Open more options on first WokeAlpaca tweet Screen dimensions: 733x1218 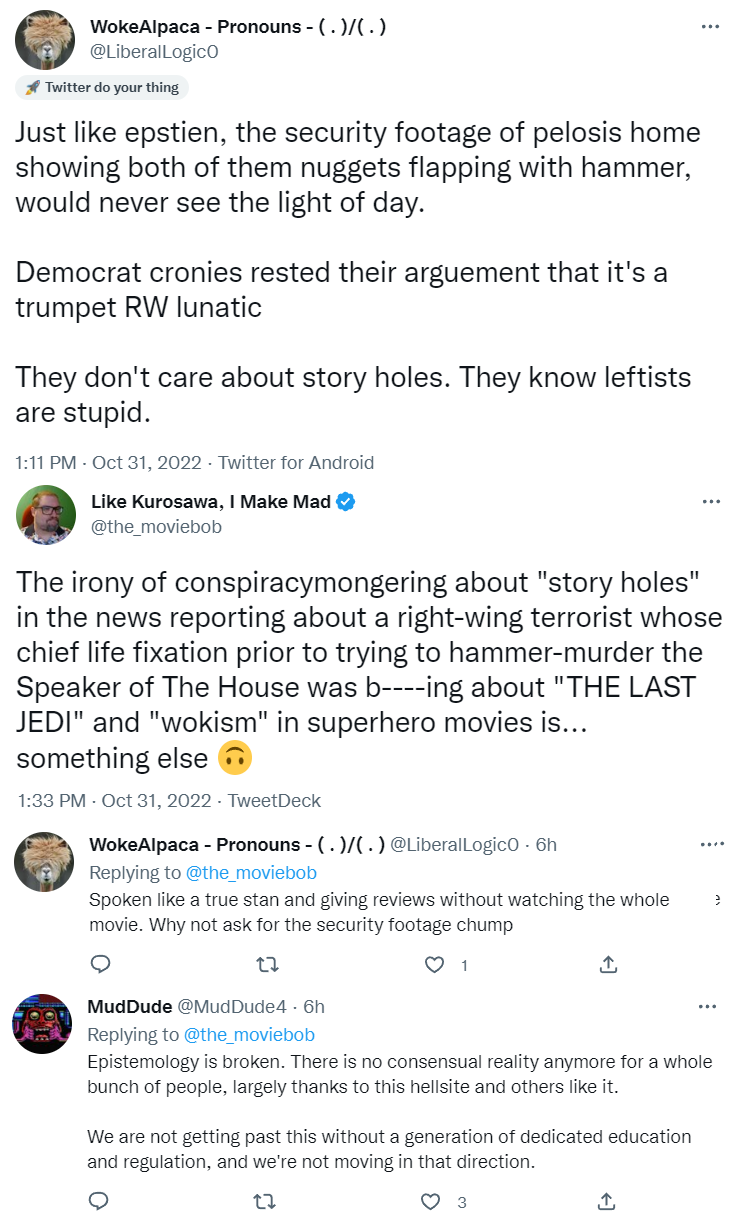coord(710,27)
